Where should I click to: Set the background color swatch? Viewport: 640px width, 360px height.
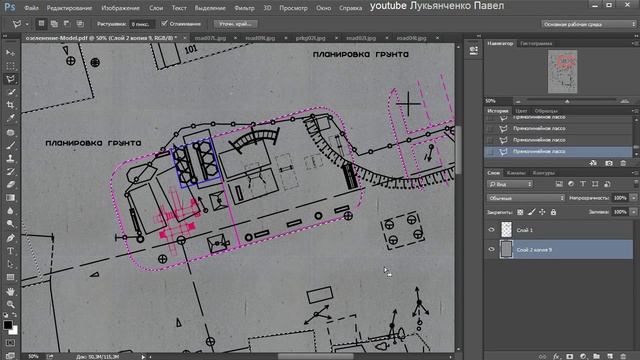click(x=14, y=331)
